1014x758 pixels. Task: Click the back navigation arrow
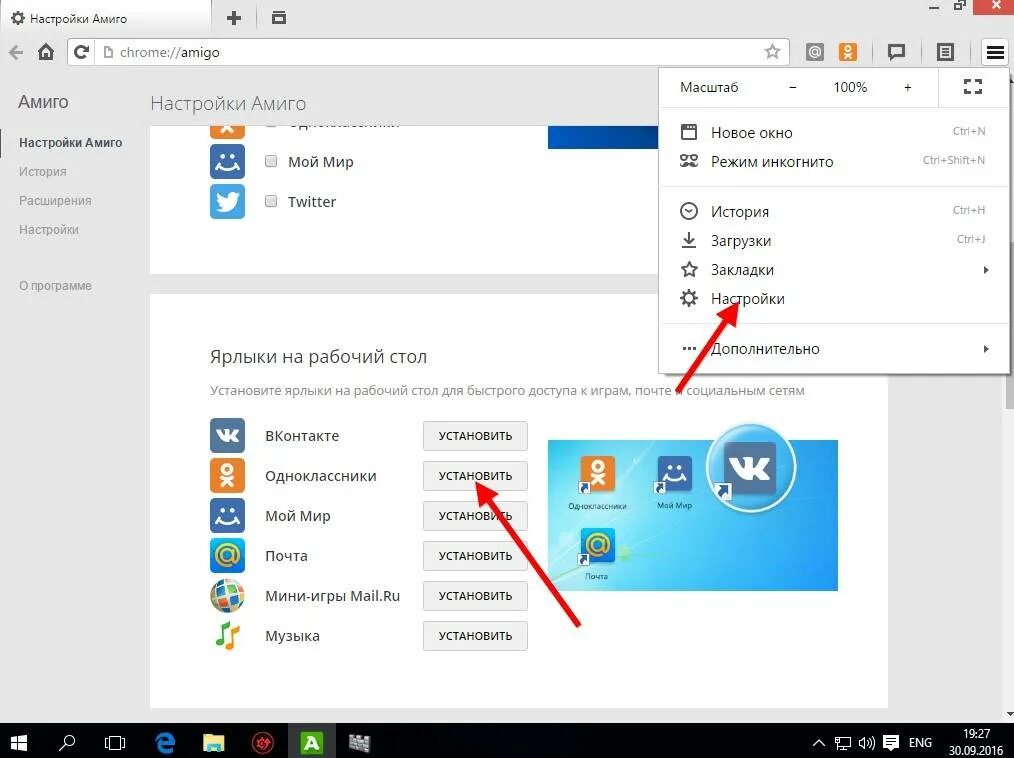[x=16, y=52]
